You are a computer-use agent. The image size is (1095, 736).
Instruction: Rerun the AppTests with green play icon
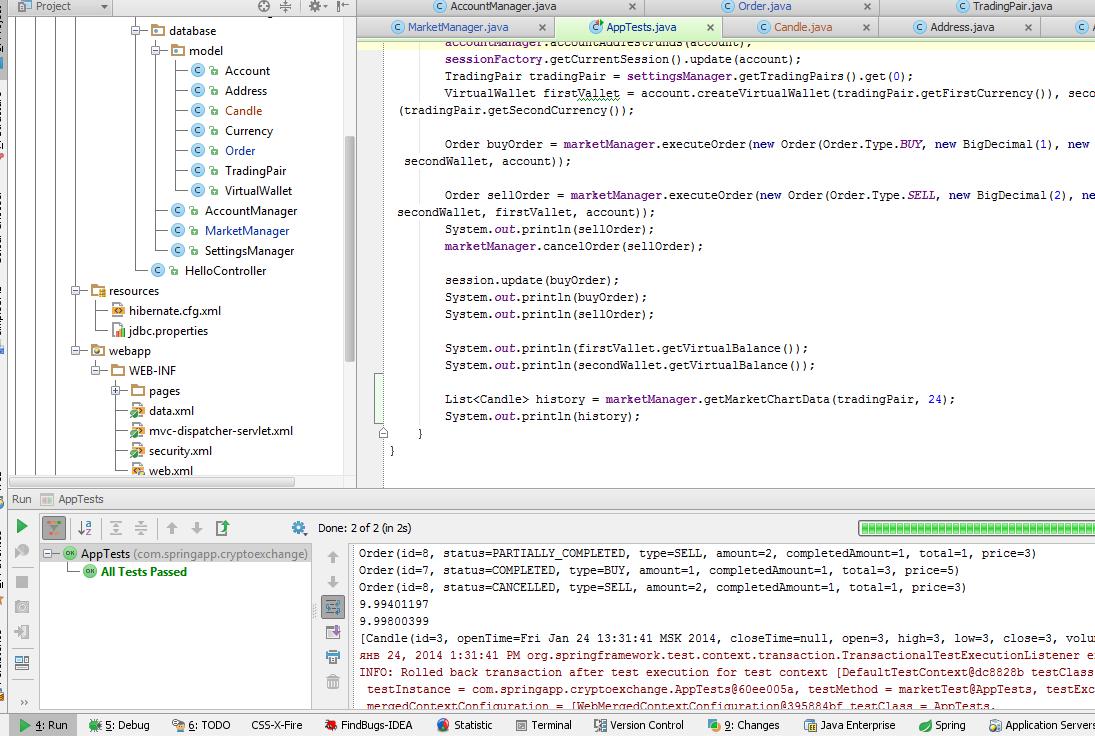point(22,526)
